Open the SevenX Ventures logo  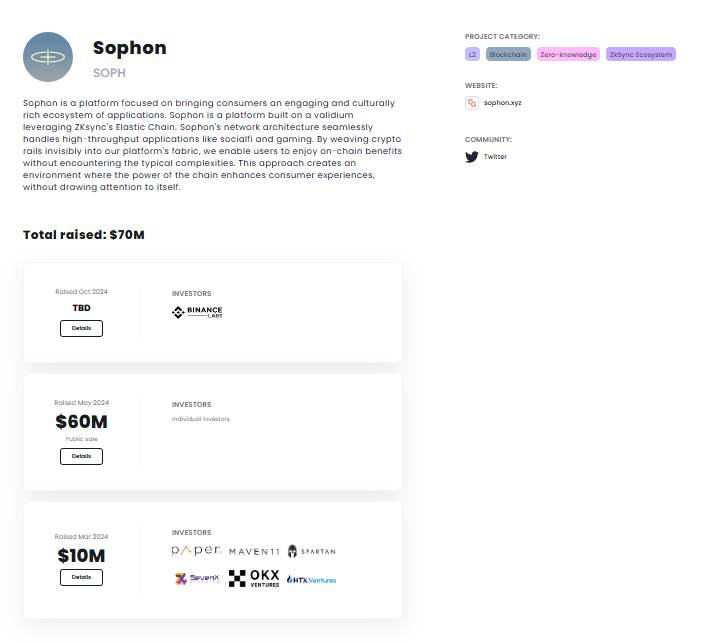point(197,578)
